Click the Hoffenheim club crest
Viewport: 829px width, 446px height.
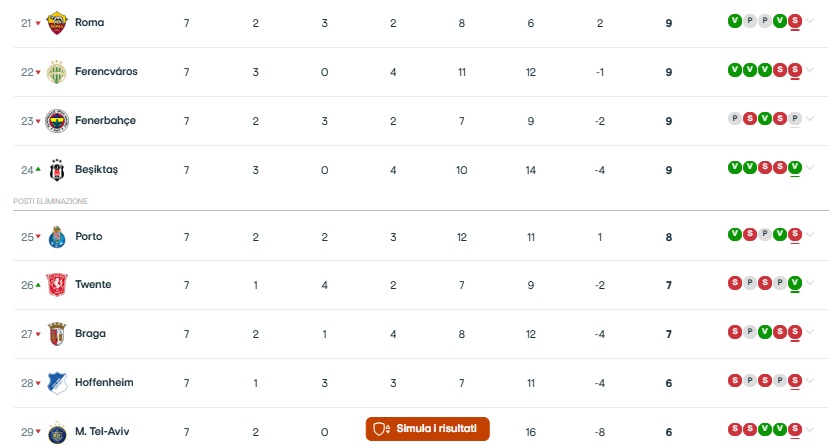(x=57, y=383)
